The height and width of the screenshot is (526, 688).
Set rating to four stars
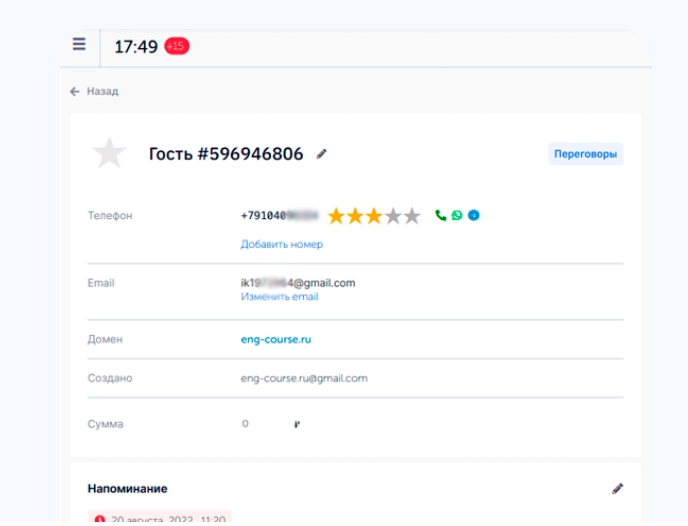pyautogui.click(x=393, y=216)
